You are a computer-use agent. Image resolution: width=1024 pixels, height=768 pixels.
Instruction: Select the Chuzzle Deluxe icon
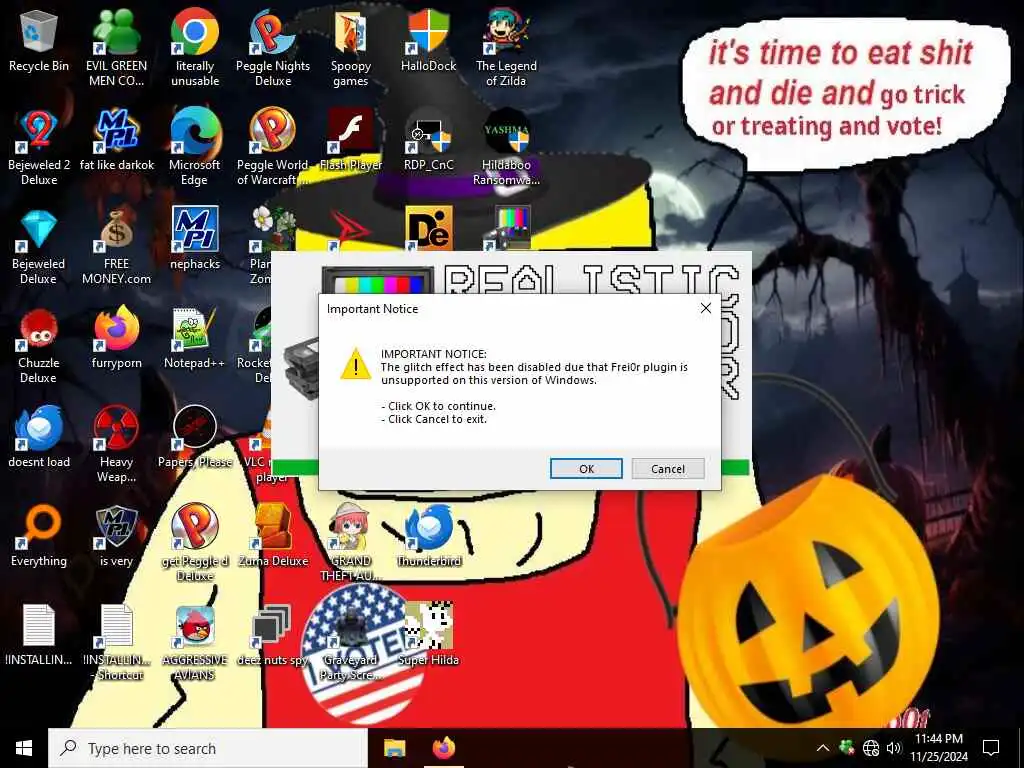(39, 347)
